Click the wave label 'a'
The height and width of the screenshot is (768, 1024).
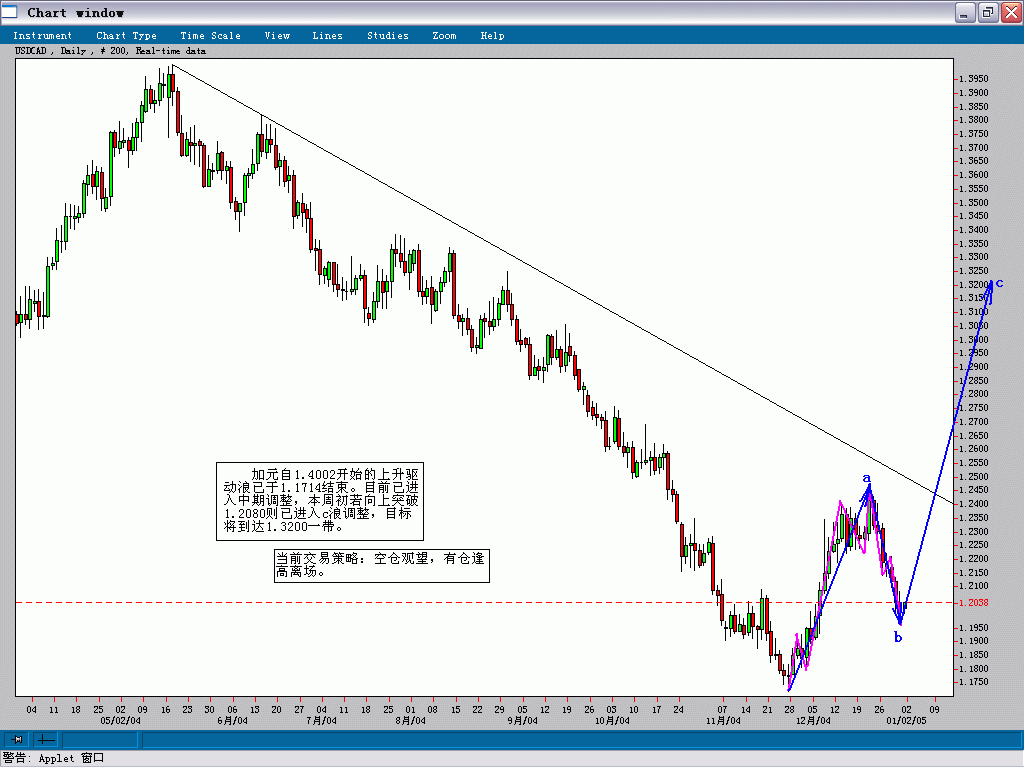(x=867, y=478)
